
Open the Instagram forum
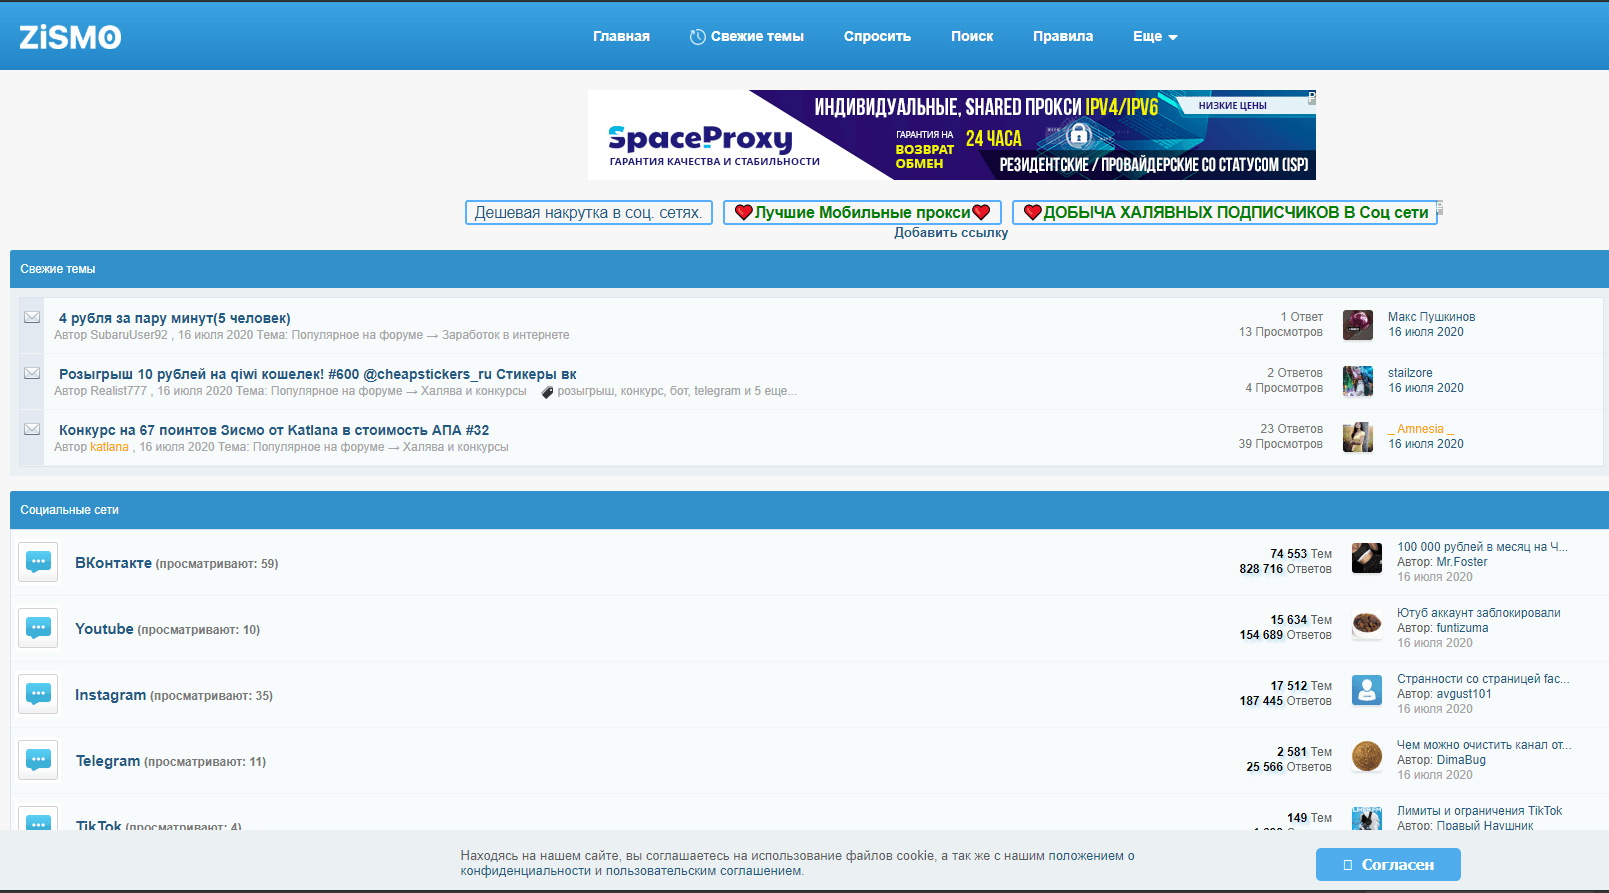point(110,695)
